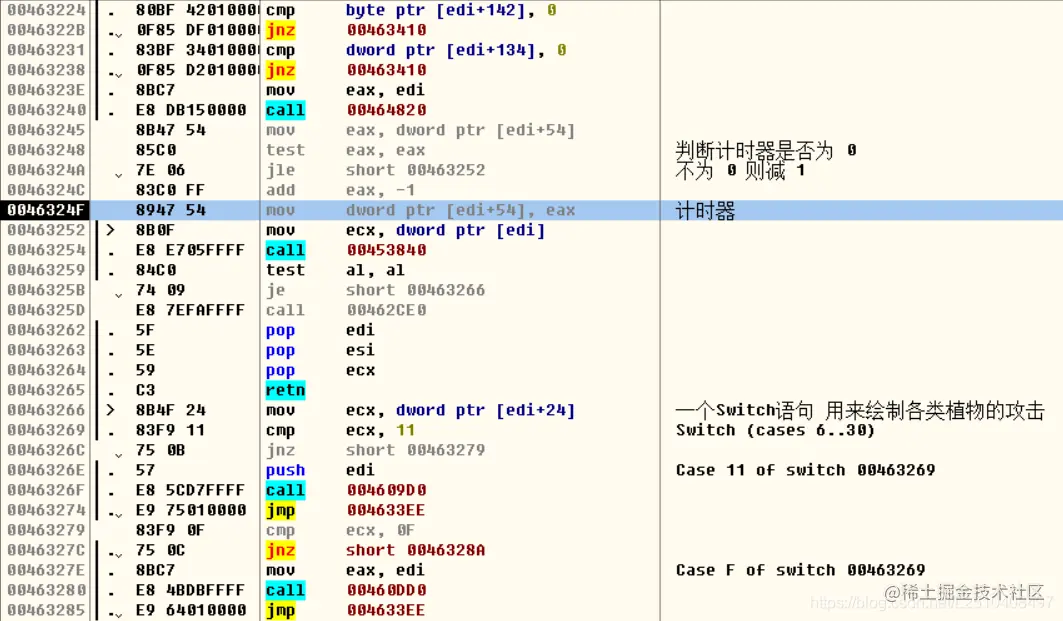Click je short 00463266 instruction
Viewport: 1063px width, 621px height.
375,290
